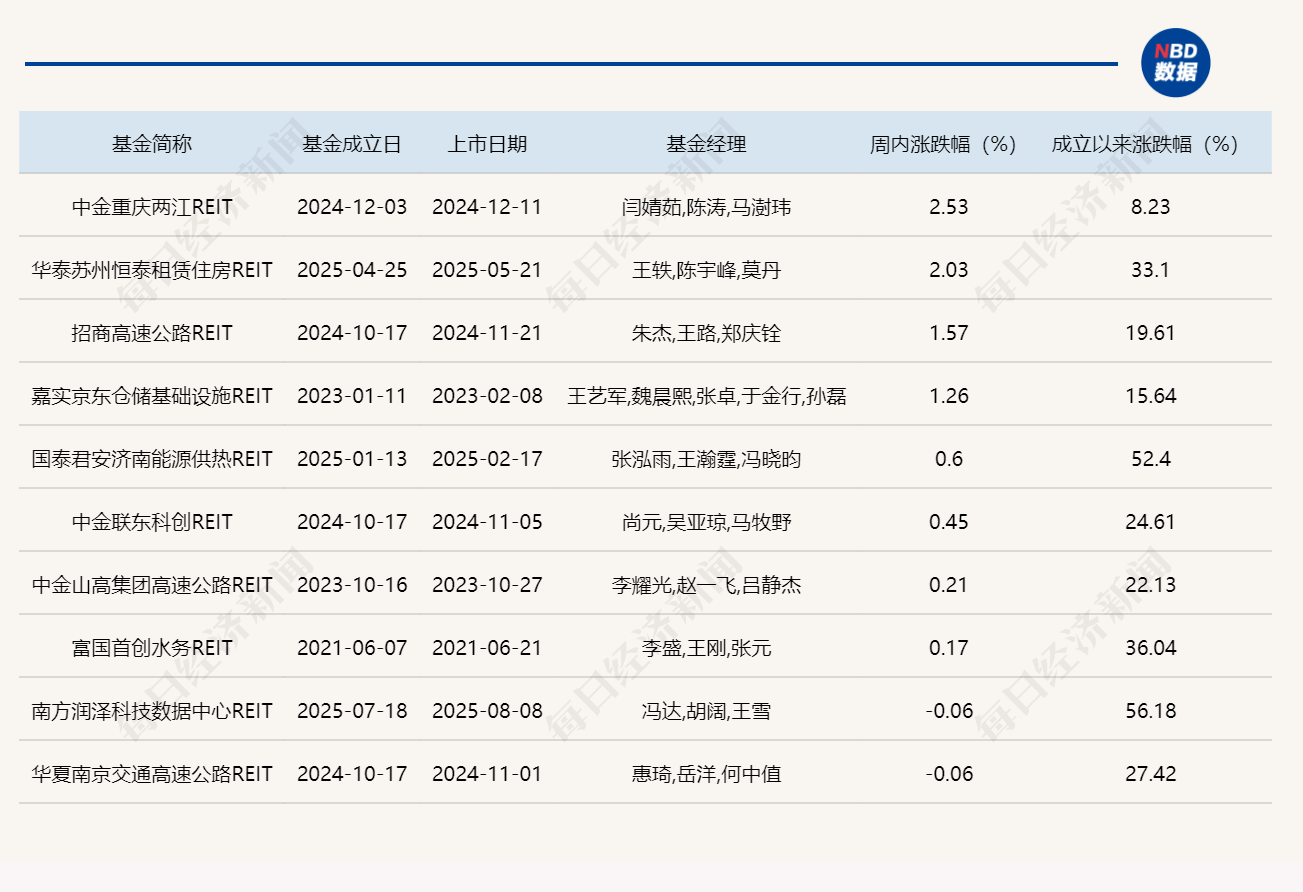Select the 招商高速公路REIT fund name
This screenshot has height=892, width=1303.
tap(152, 333)
